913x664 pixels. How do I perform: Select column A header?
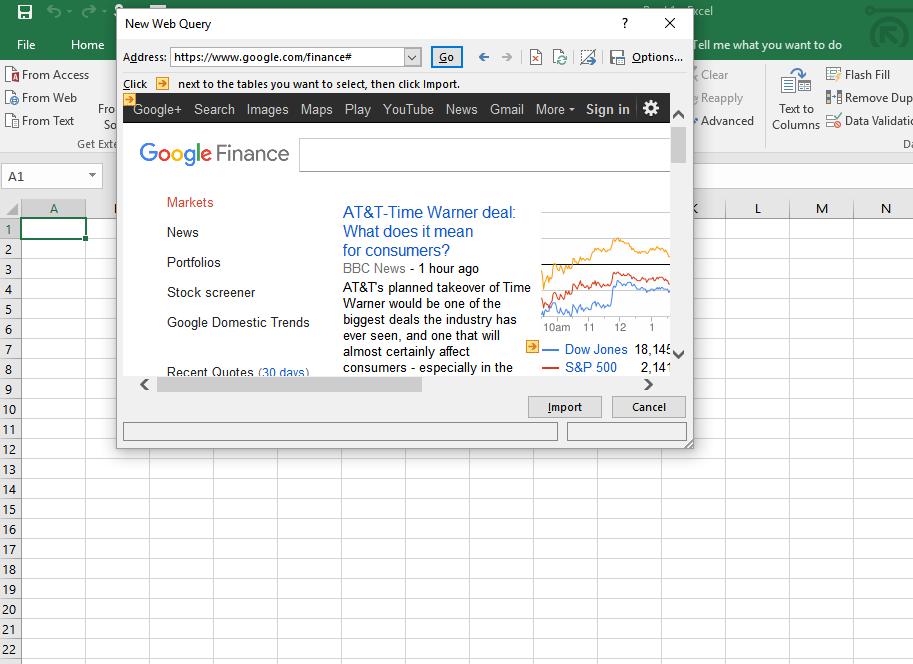[54, 209]
